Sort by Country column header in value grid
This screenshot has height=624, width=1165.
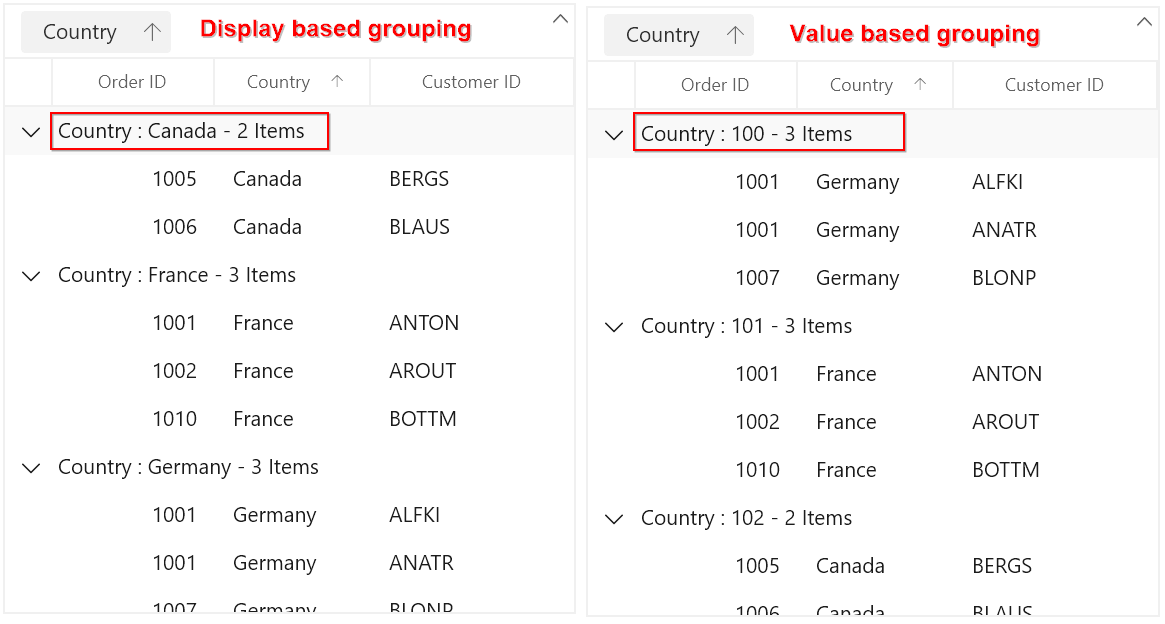(874, 85)
